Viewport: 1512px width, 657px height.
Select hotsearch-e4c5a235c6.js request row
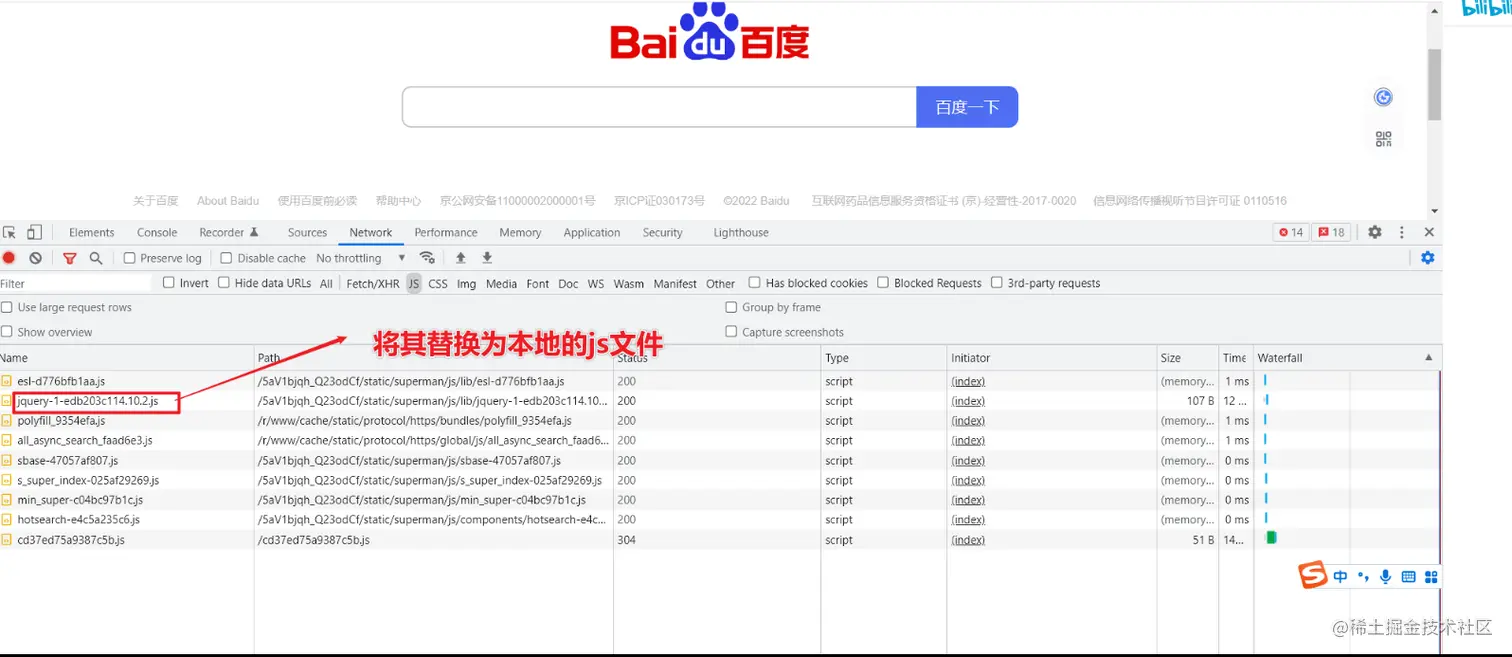click(x=720, y=520)
